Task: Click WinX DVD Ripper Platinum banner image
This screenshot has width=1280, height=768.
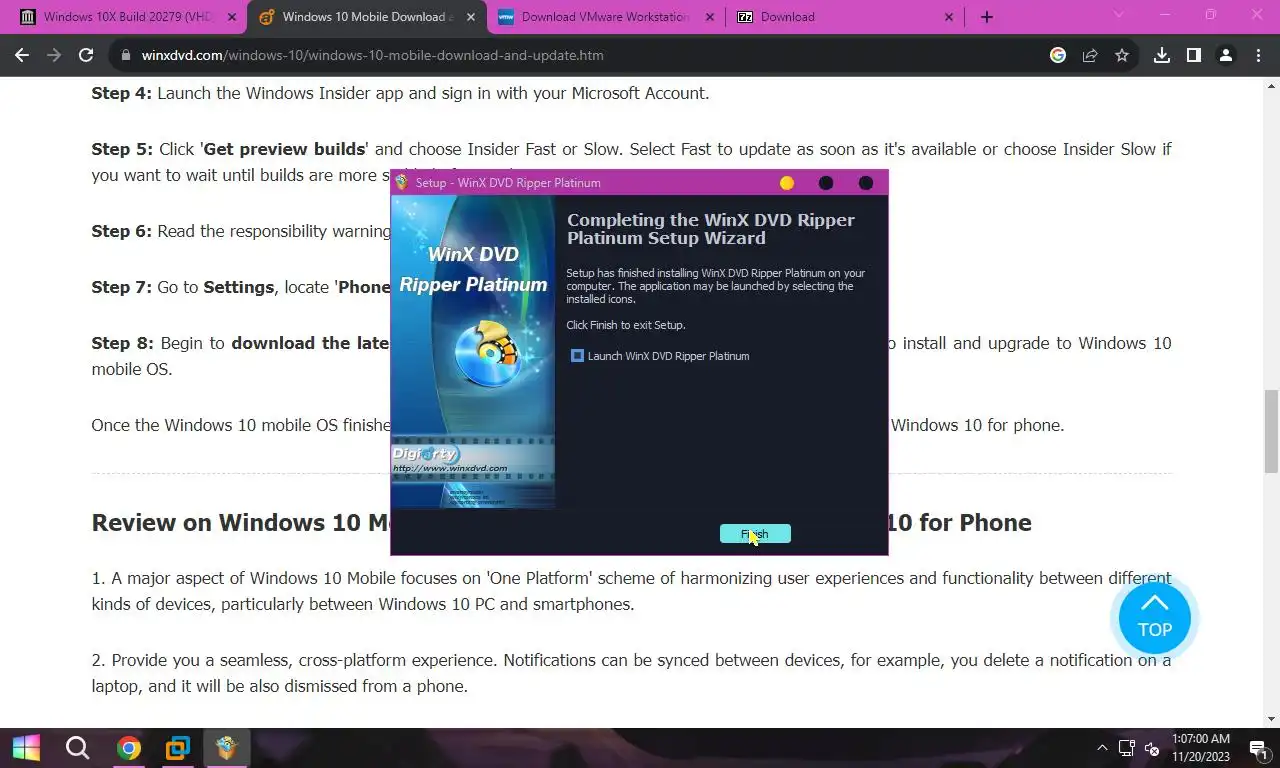Action: [x=473, y=352]
